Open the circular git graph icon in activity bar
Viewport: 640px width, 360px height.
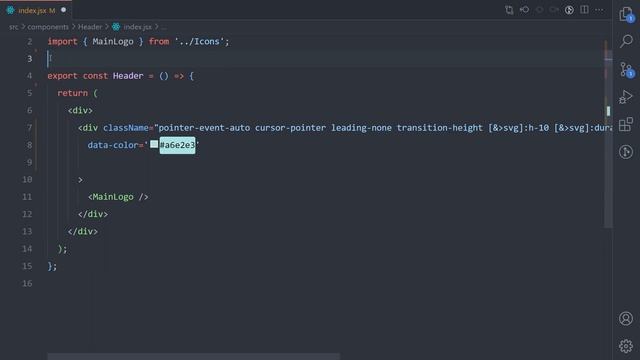(626, 152)
